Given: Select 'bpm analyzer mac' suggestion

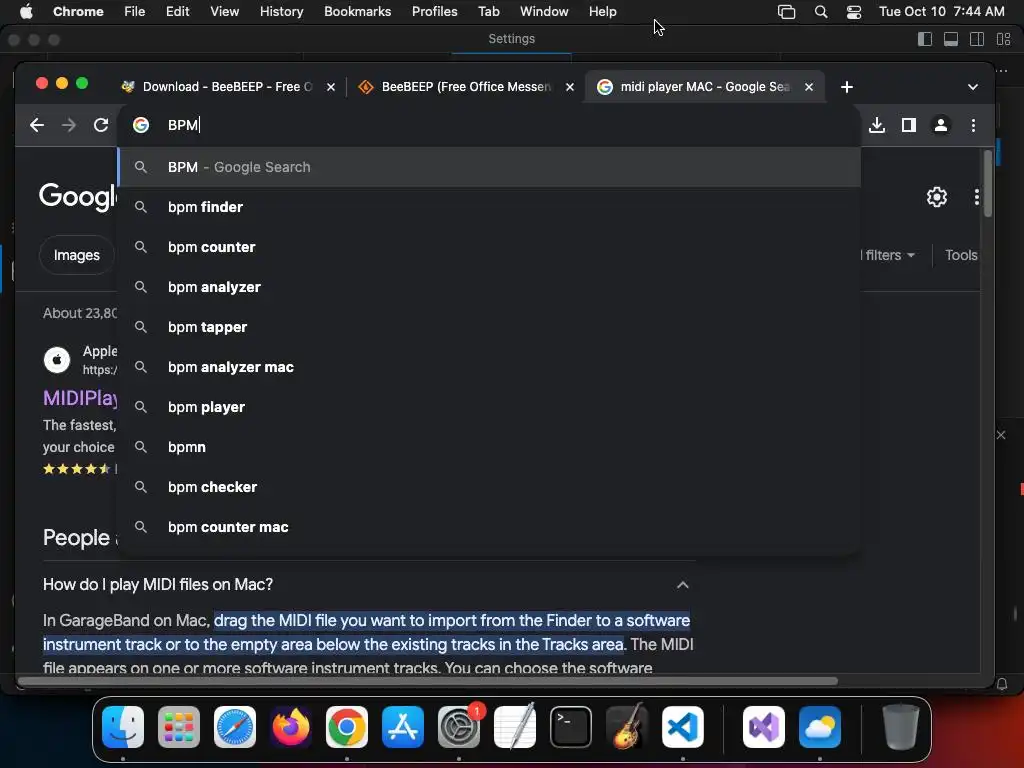Looking at the screenshot, I should pyautogui.click(x=489, y=367).
